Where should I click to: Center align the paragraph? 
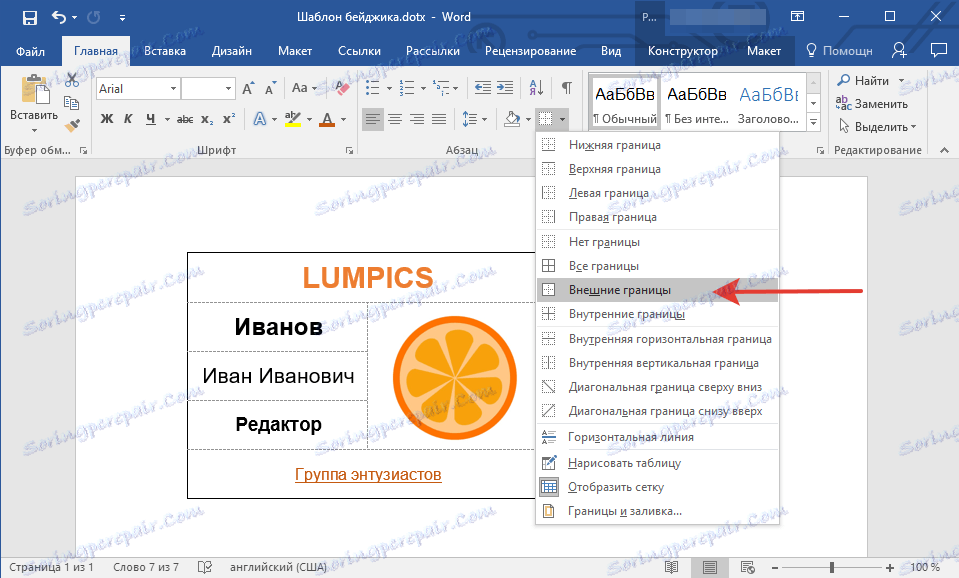pyautogui.click(x=394, y=119)
